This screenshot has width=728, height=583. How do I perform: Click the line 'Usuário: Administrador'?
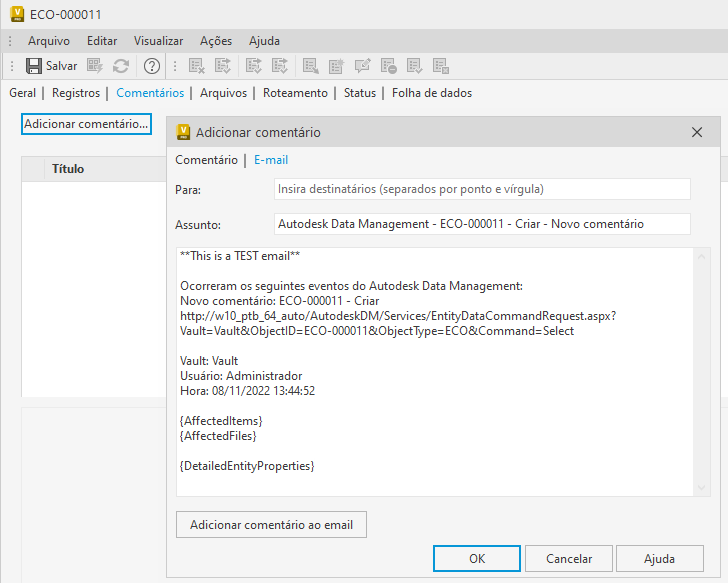click(x=241, y=376)
